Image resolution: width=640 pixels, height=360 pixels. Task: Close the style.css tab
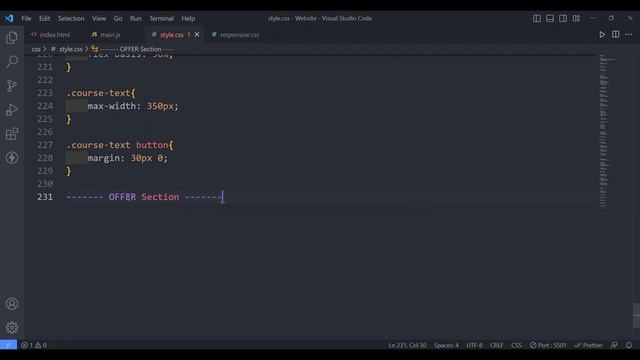[x=197, y=35]
